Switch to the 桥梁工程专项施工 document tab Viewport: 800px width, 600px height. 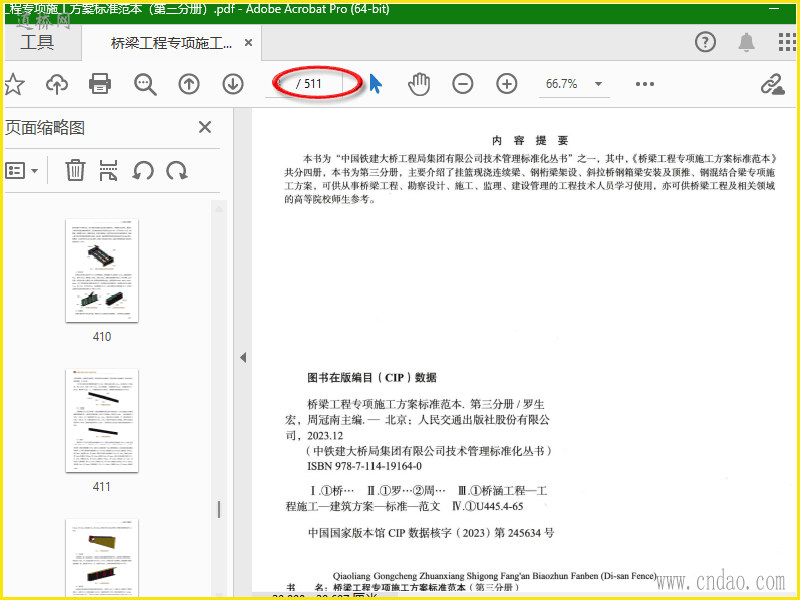click(x=171, y=43)
